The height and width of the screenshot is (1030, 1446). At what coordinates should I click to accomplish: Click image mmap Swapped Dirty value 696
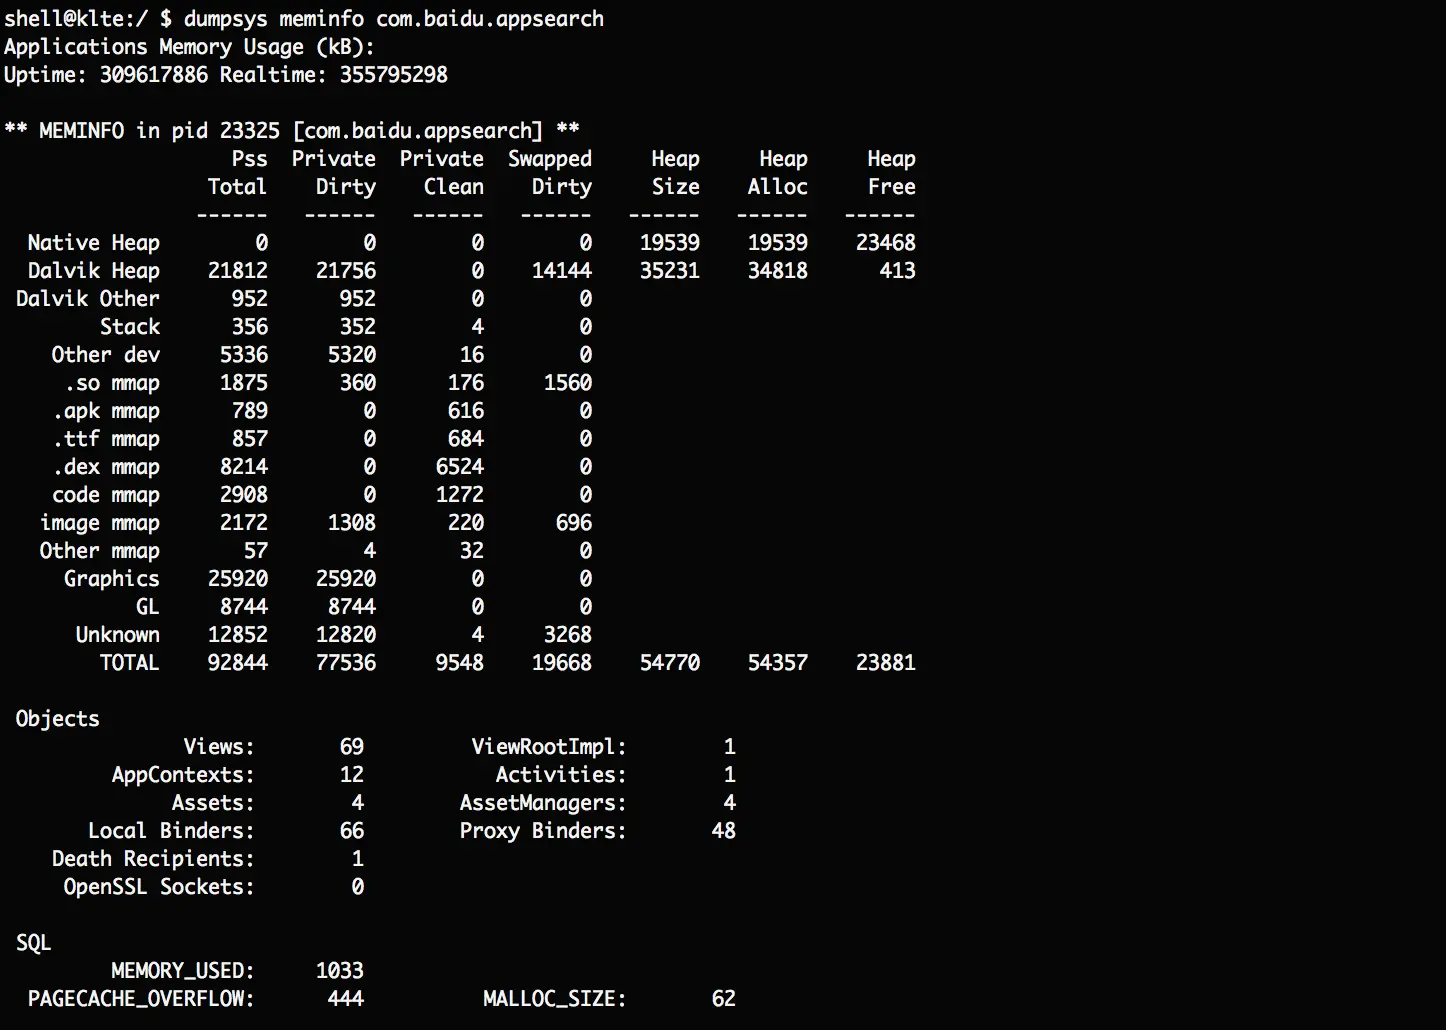click(574, 523)
